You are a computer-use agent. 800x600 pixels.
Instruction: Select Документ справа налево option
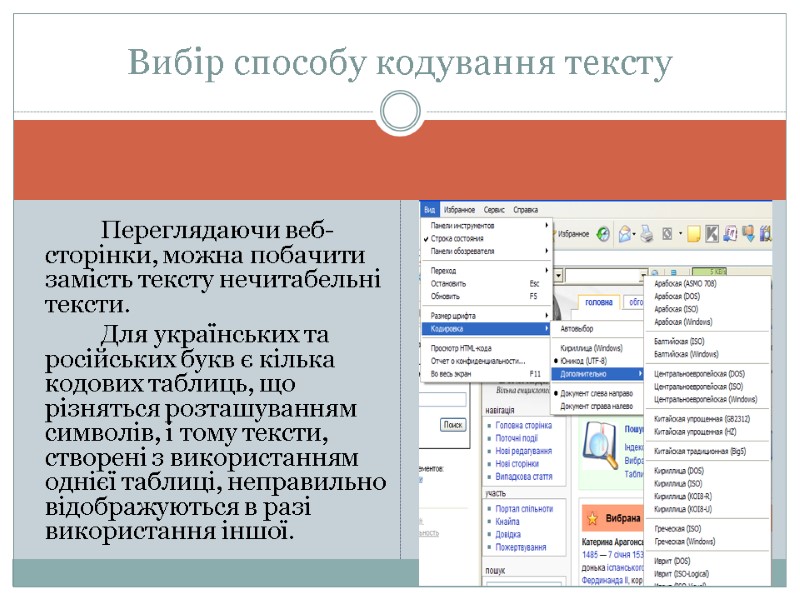point(597,406)
